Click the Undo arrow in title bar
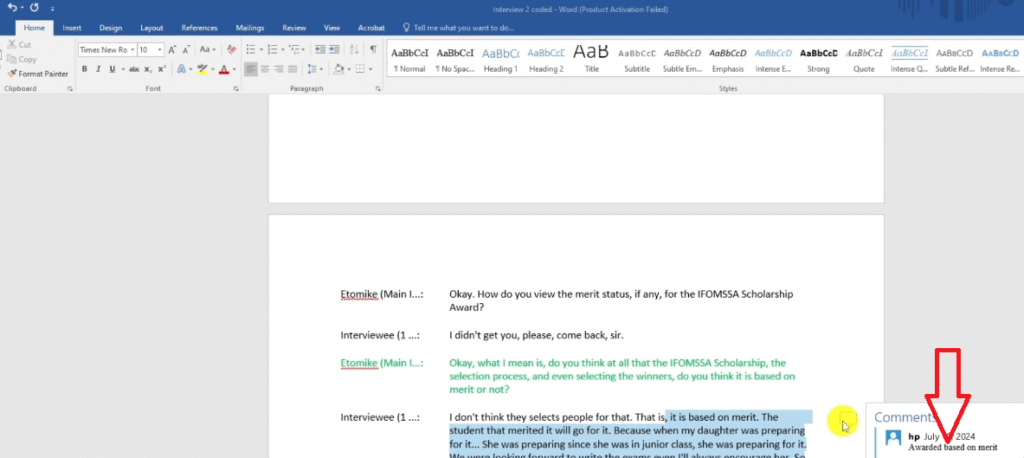 pyautogui.click(x=12, y=8)
